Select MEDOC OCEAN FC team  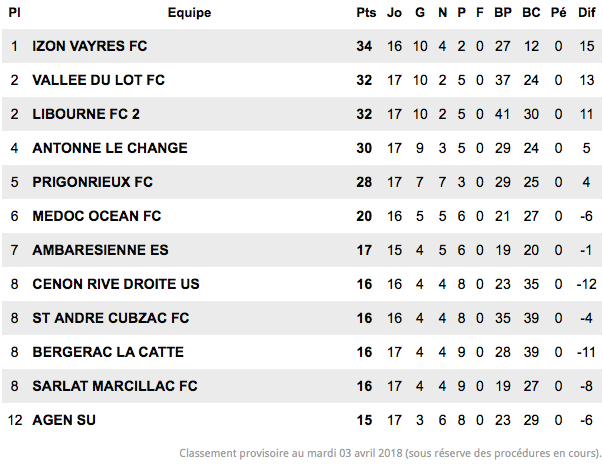tap(97, 216)
